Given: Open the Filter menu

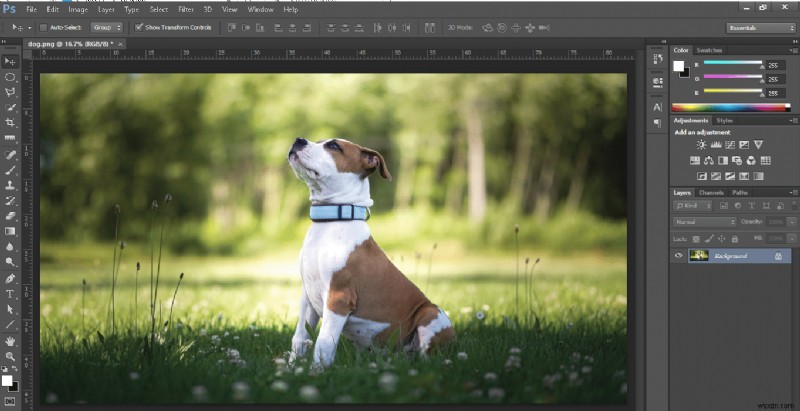Looking at the screenshot, I should point(186,9).
